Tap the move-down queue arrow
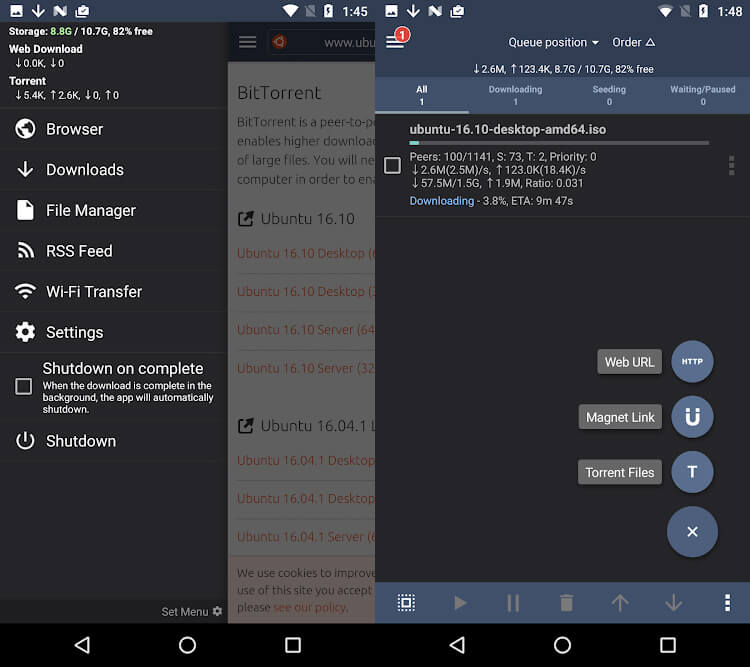Image resolution: width=750 pixels, height=667 pixels. 673,603
